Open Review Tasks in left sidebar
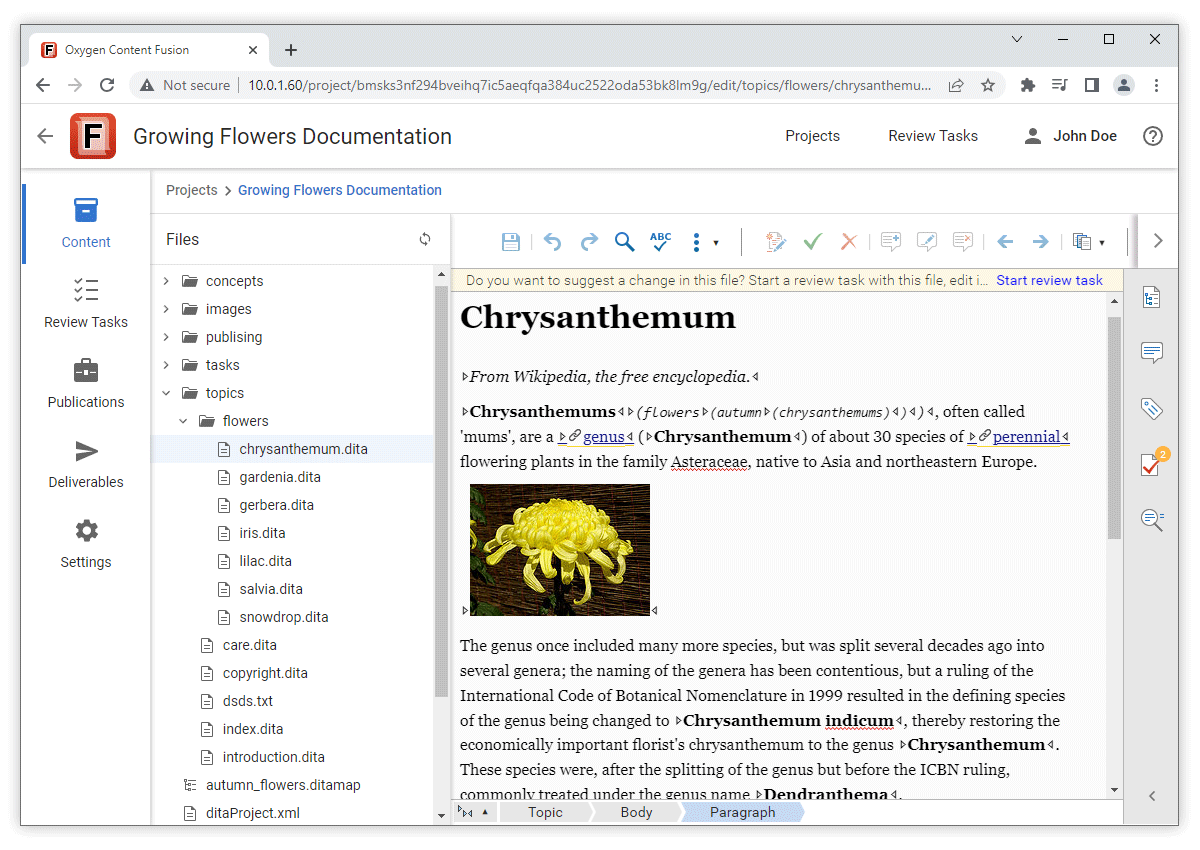 point(86,303)
